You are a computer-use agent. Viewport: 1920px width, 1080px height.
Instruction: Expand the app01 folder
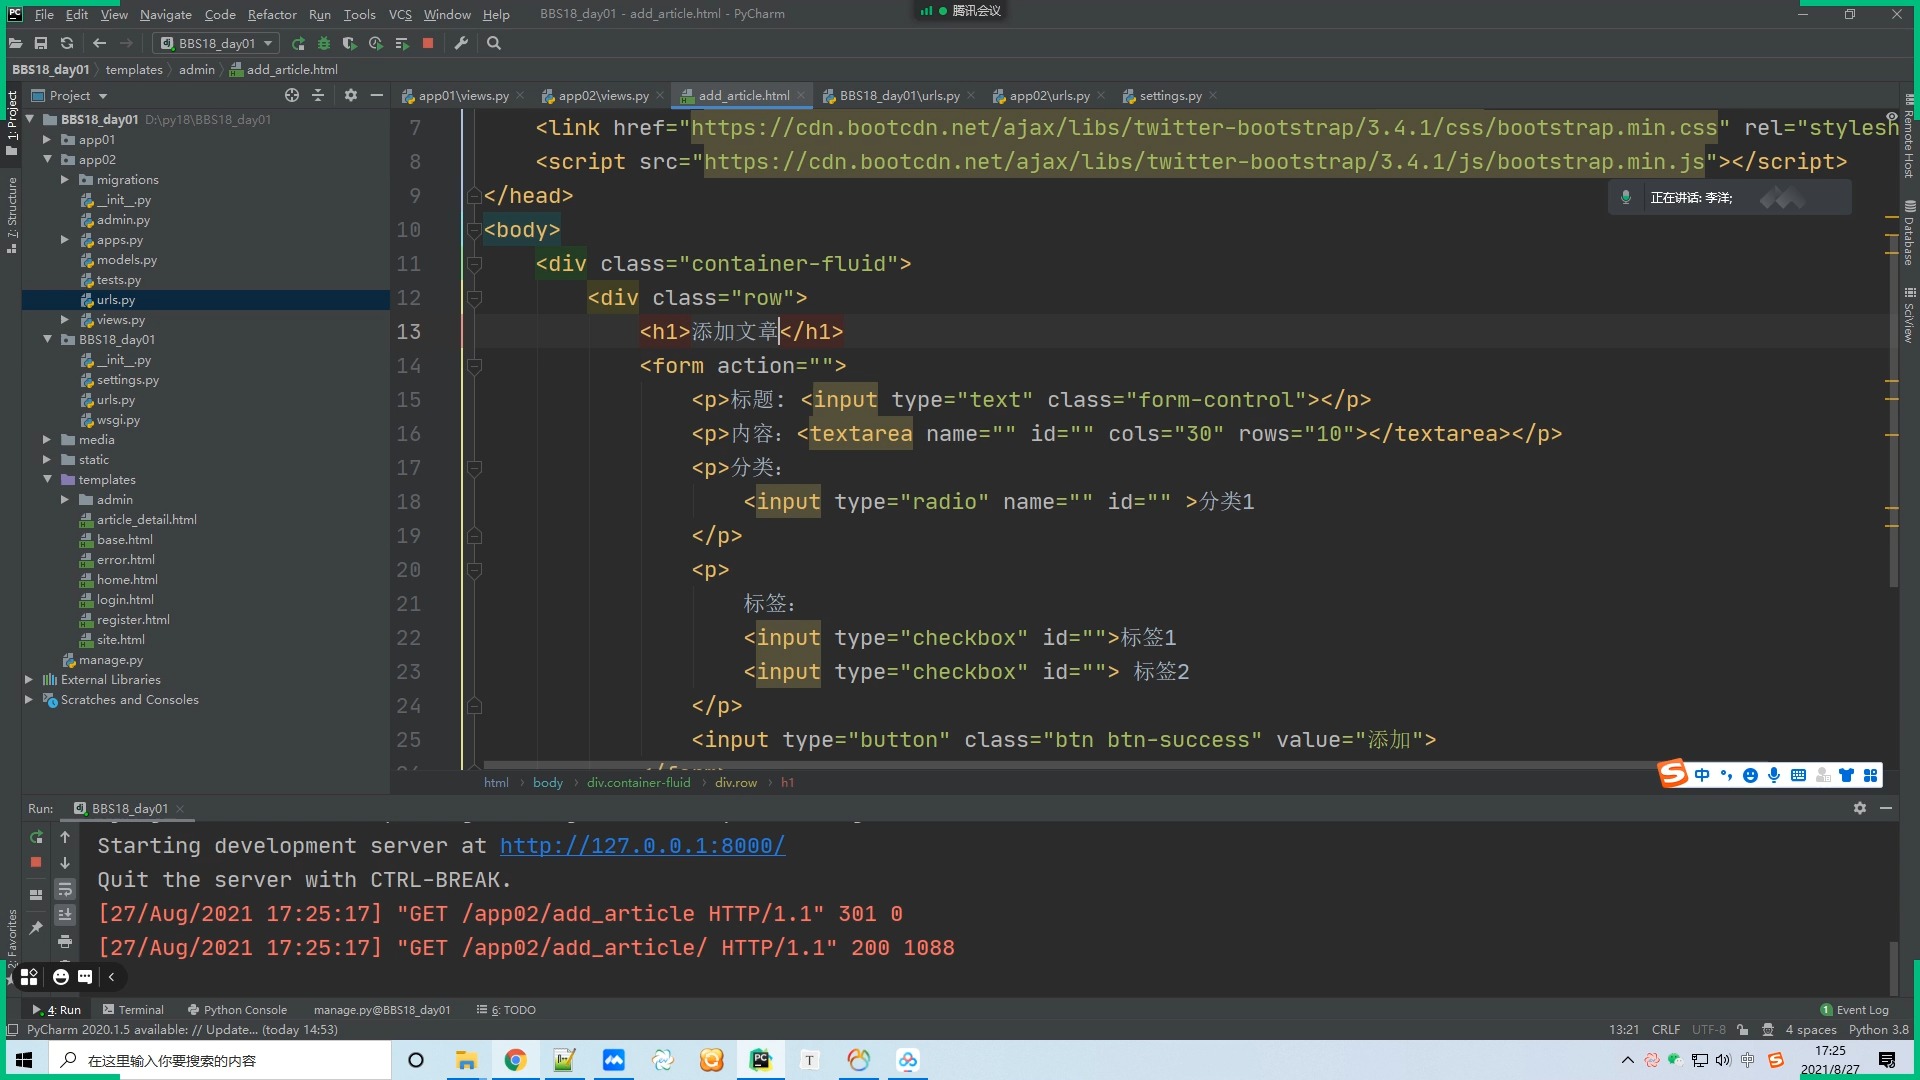pos(47,139)
